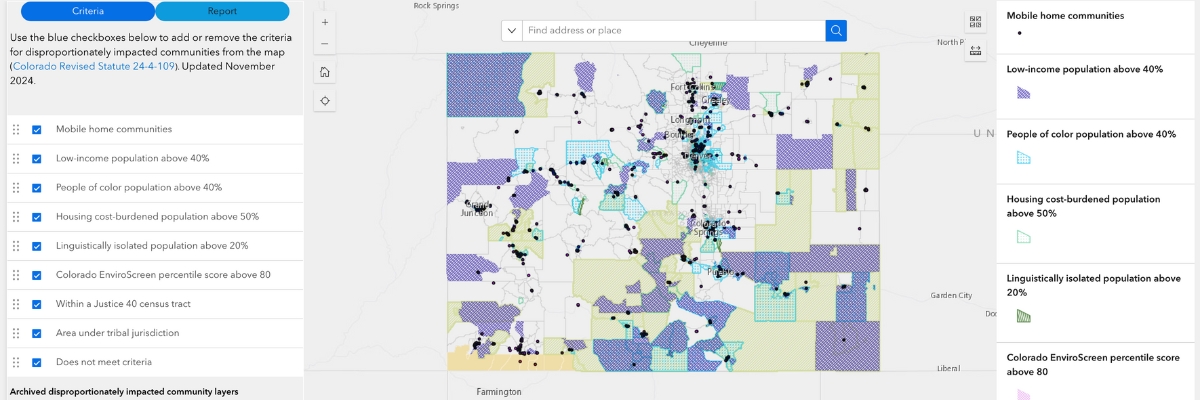This screenshot has width=1200, height=400.
Task: Click People of color legend blue swatch
Action: tap(1023, 157)
